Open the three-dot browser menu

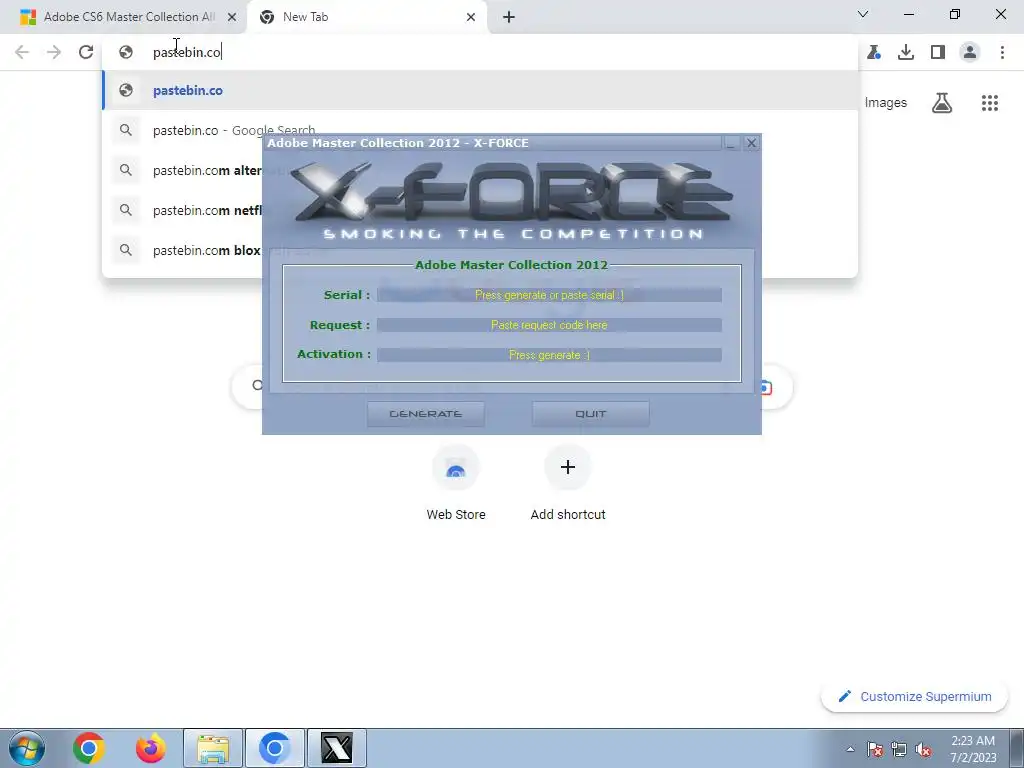[1002, 52]
